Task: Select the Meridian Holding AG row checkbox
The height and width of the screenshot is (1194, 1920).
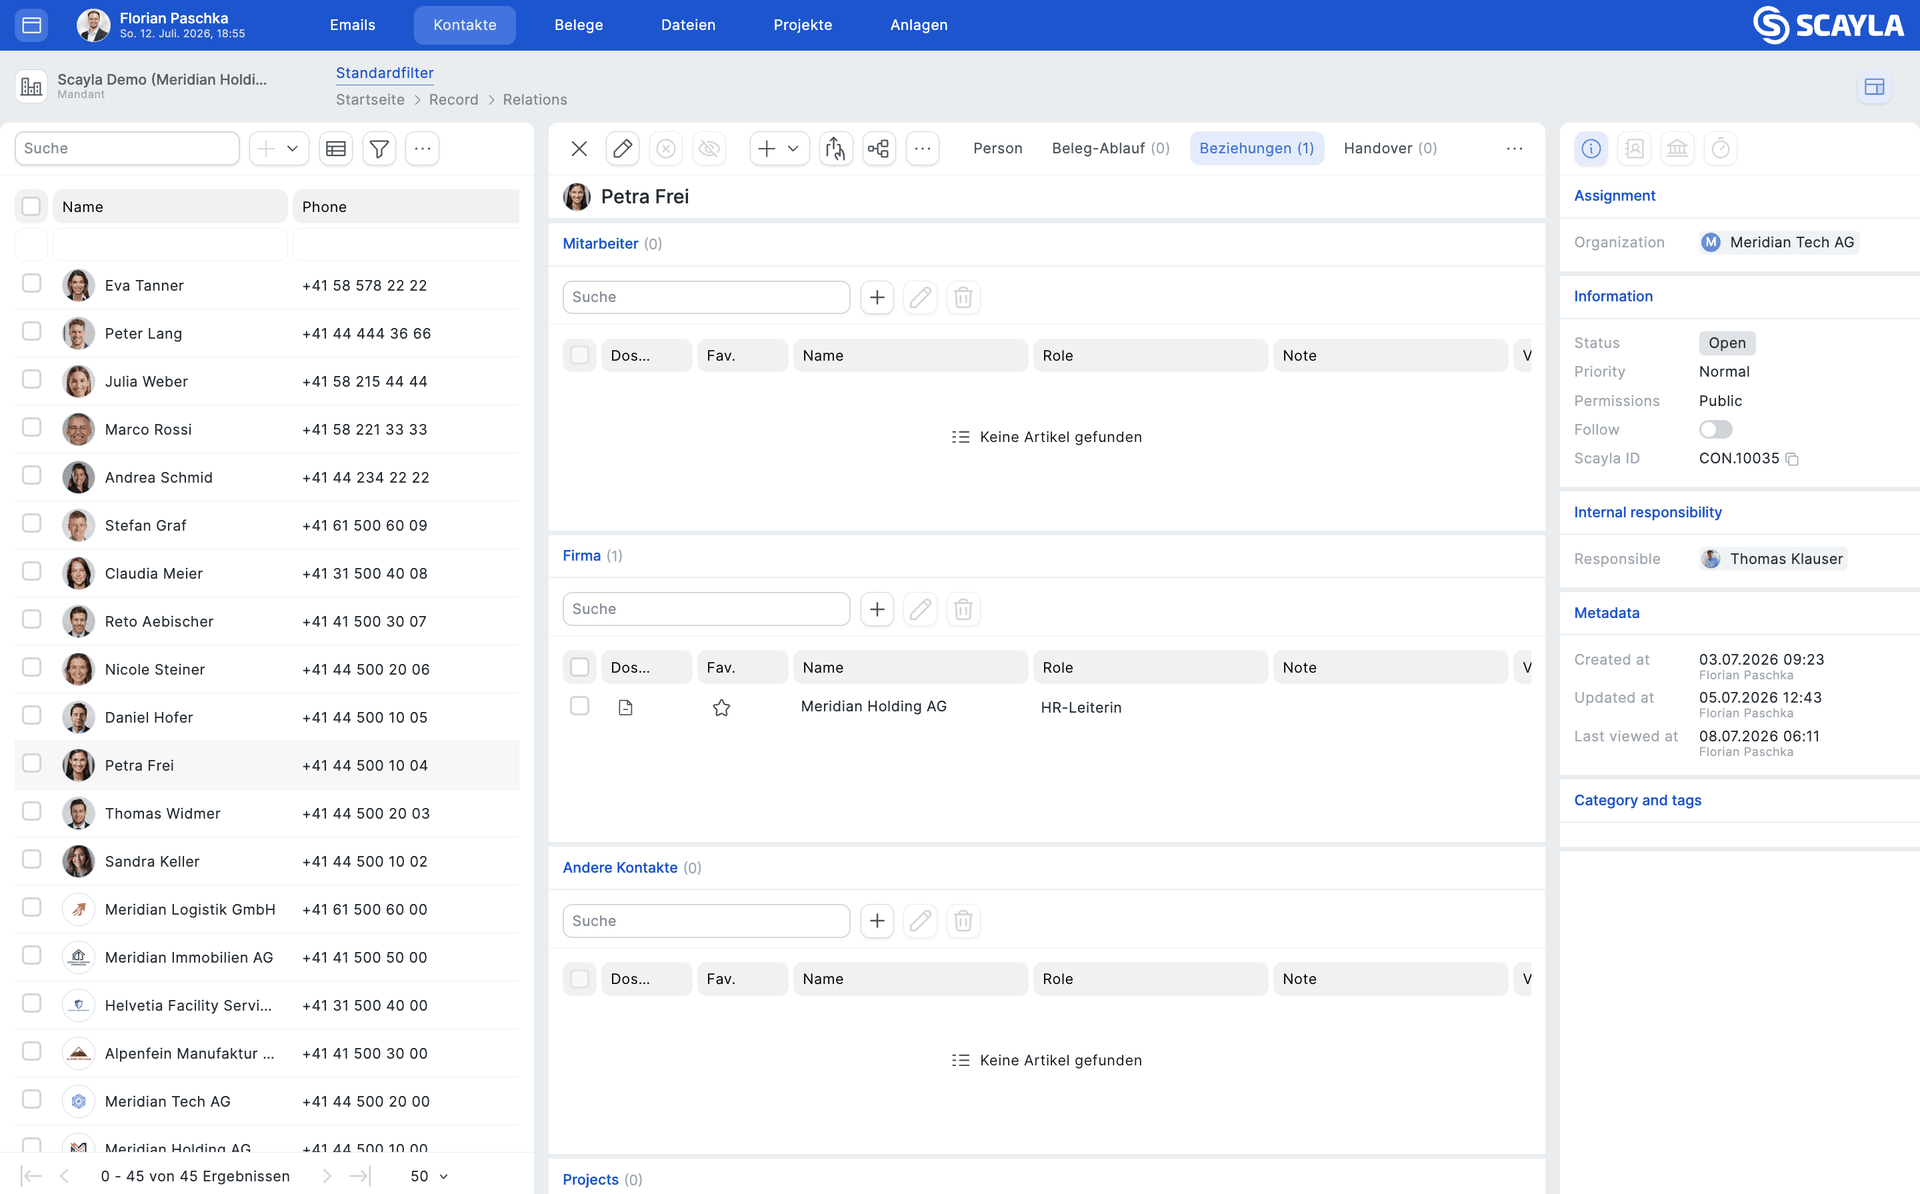Action: tap(579, 706)
